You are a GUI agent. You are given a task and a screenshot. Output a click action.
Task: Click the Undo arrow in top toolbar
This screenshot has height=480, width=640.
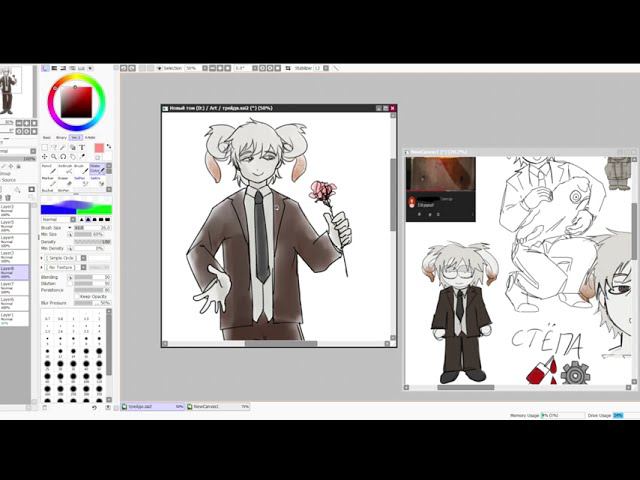[x=124, y=68]
